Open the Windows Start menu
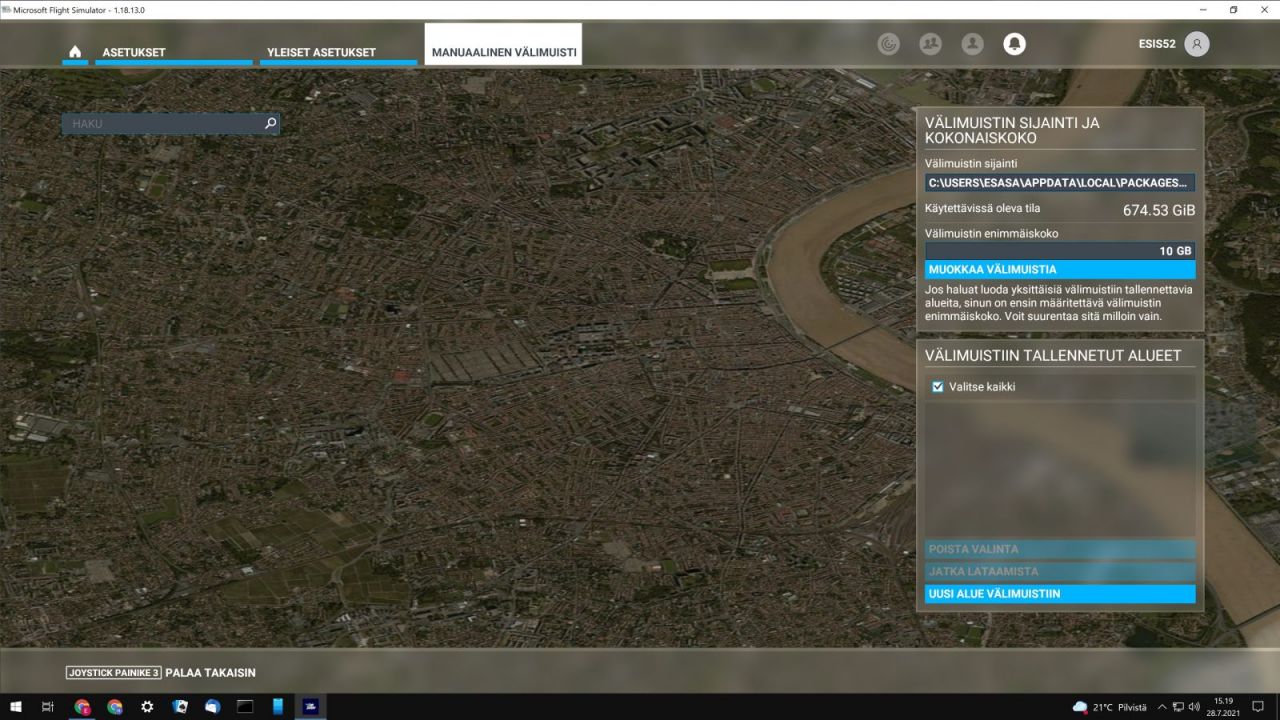 [16, 707]
